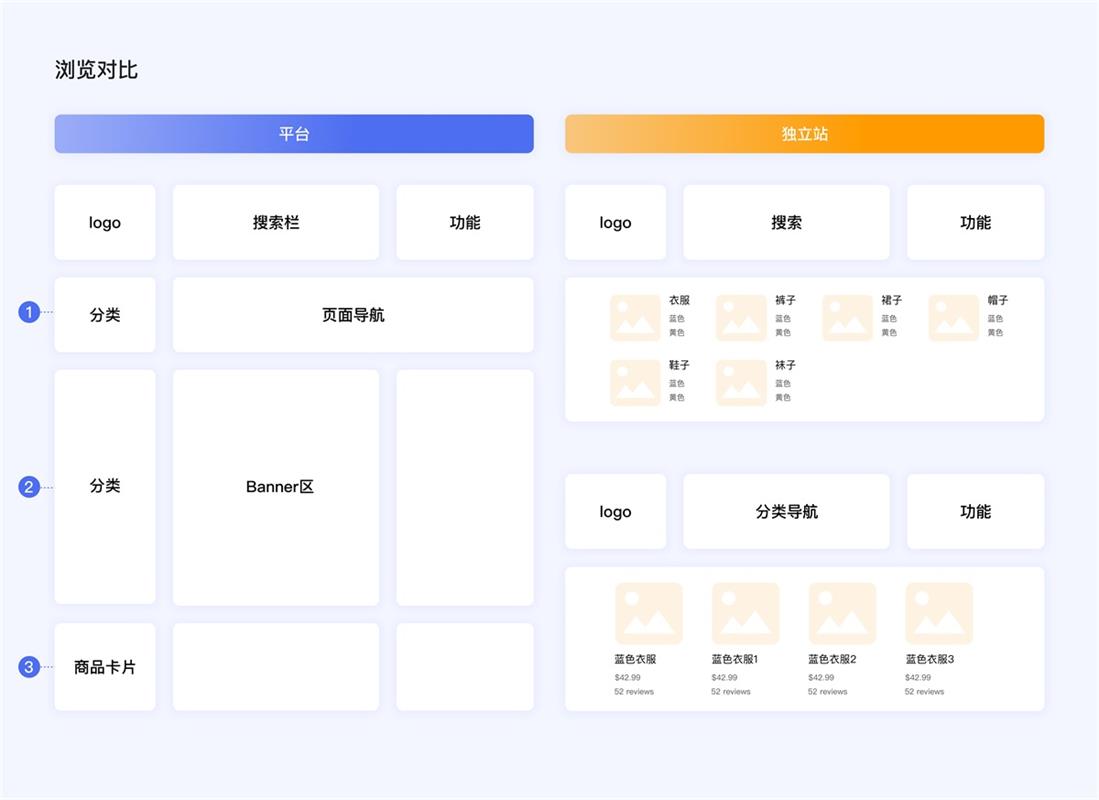The height and width of the screenshot is (800, 1099).
Task: Open the 分类导航 block
Action: pyautogui.click(x=786, y=512)
